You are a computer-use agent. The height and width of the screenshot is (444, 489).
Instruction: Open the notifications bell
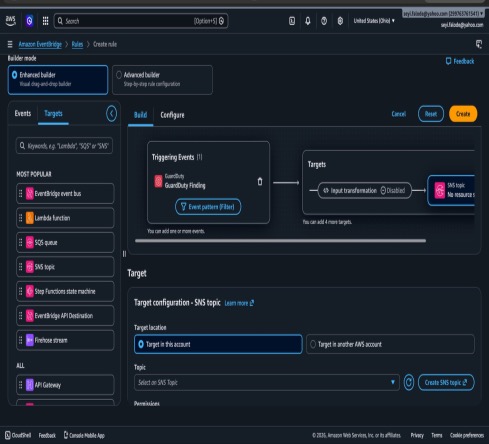[308, 21]
